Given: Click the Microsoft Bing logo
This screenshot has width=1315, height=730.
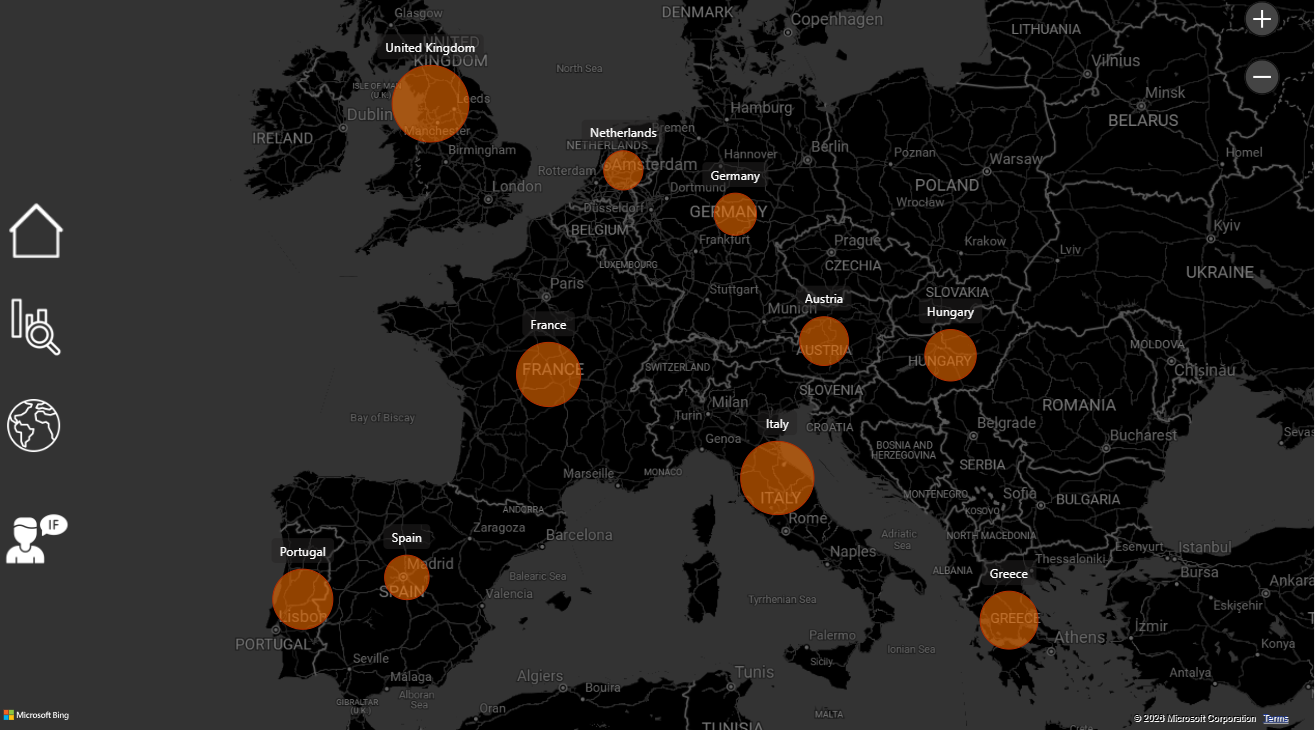Looking at the screenshot, I should [36, 715].
